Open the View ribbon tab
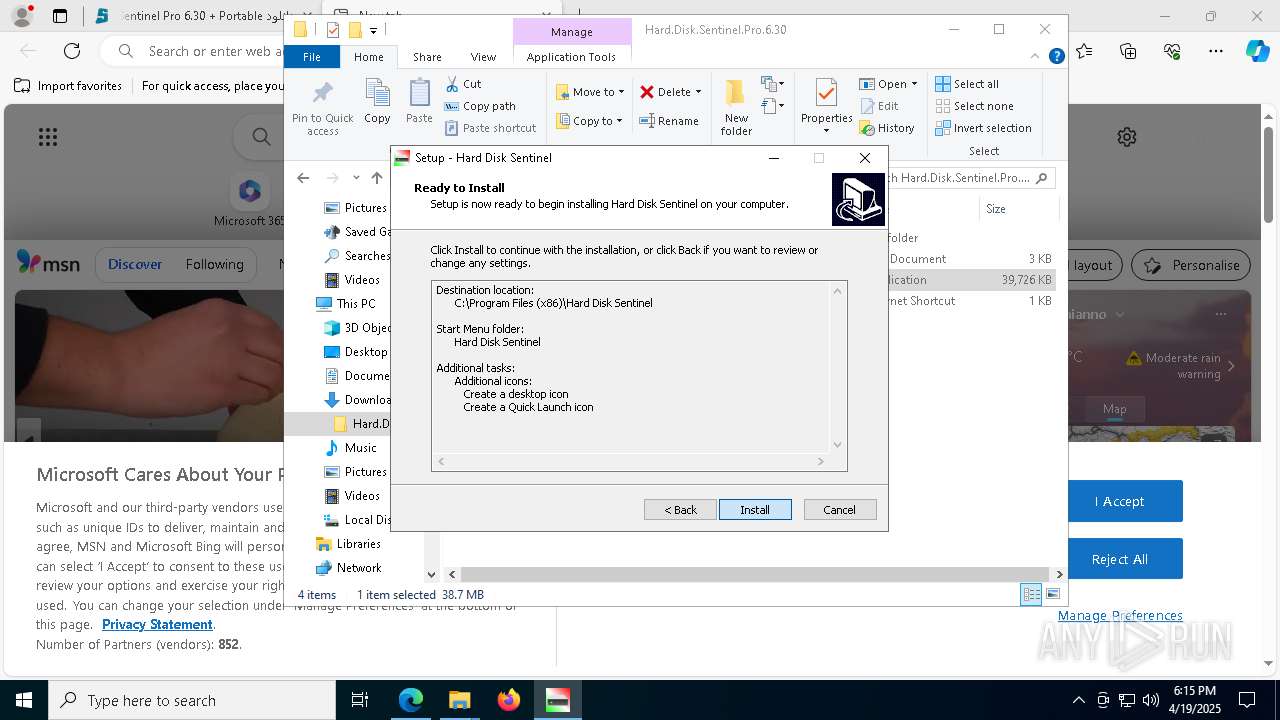The width and height of the screenshot is (1280, 720). pyautogui.click(x=483, y=57)
